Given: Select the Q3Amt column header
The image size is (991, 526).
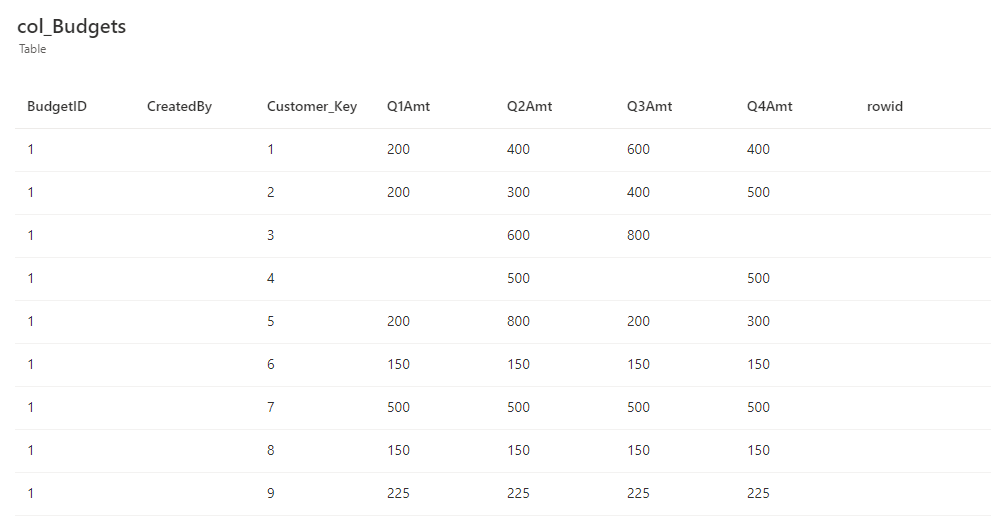Looking at the screenshot, I should [649, 106].
